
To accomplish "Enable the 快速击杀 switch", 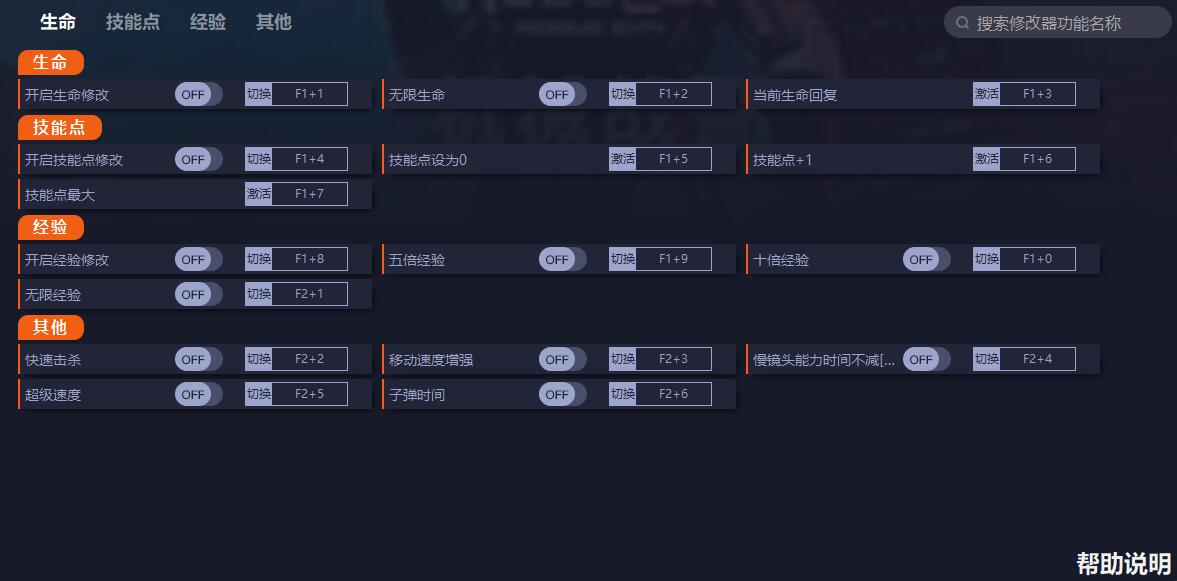I will [199, 359].
